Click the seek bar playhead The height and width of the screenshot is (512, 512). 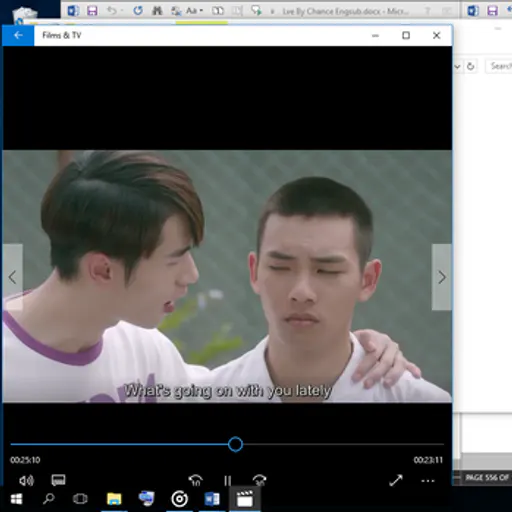click(x=235, y=444)
